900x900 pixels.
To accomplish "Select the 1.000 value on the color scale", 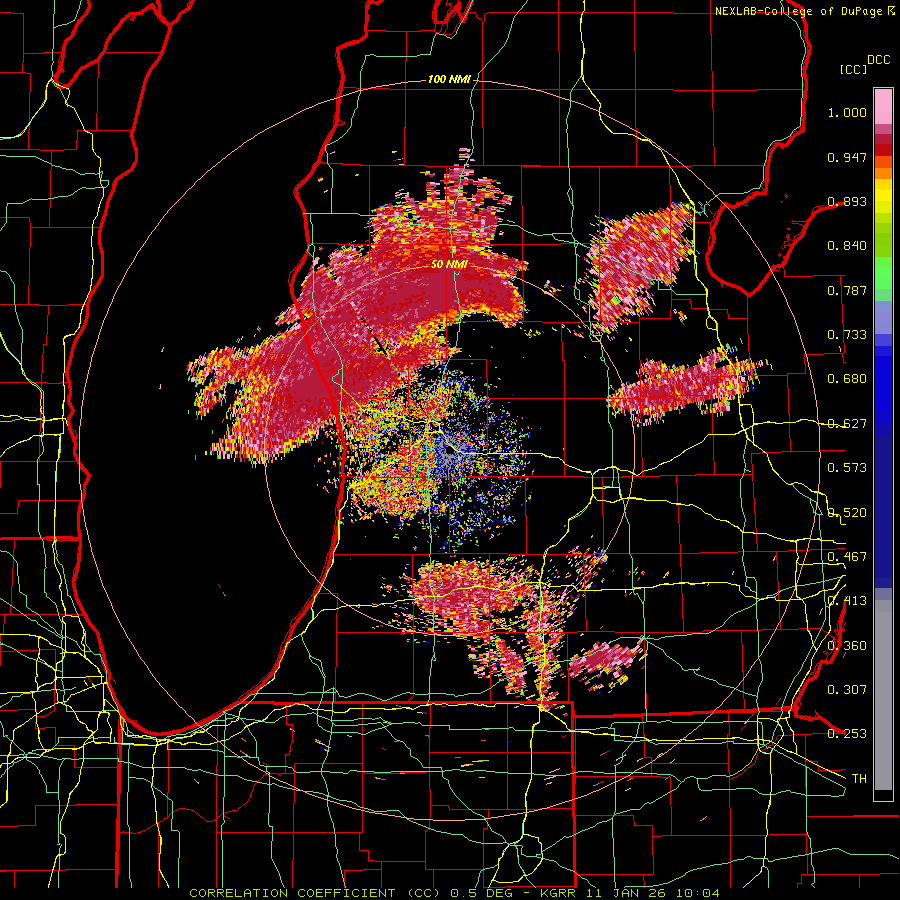I will (x=847, y=112).
